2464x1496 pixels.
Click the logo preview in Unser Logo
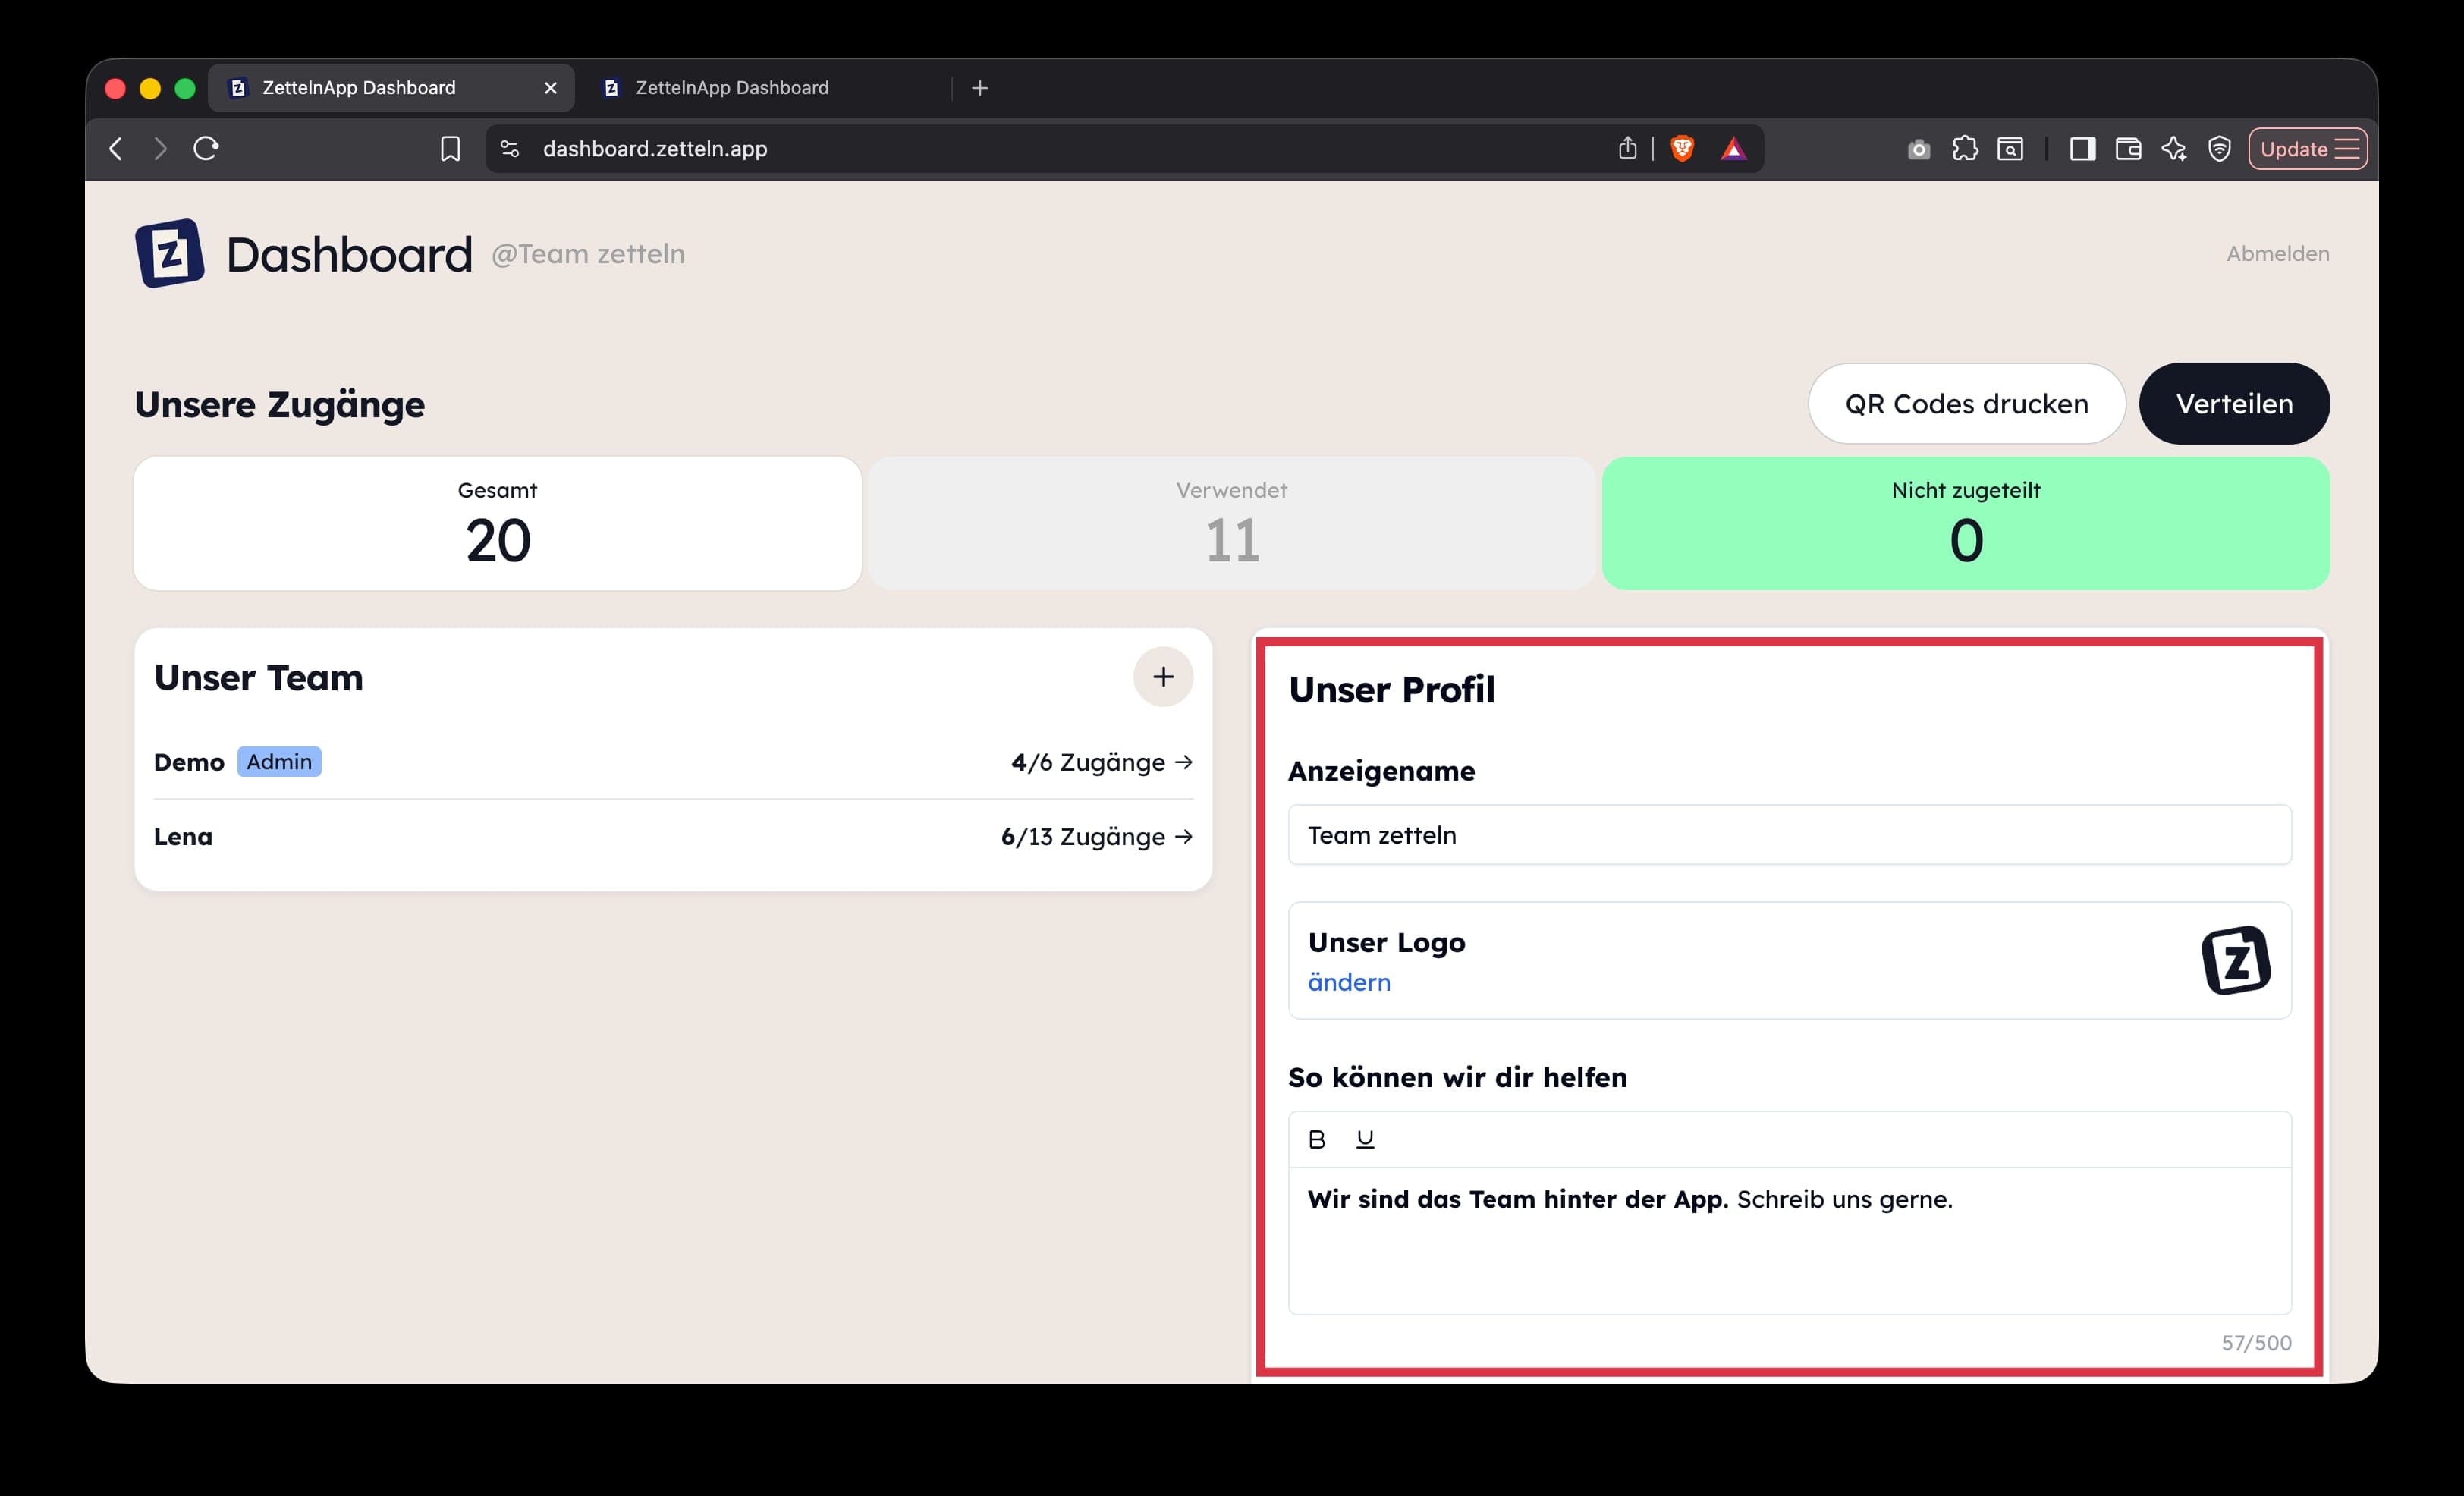(2236, 960)
